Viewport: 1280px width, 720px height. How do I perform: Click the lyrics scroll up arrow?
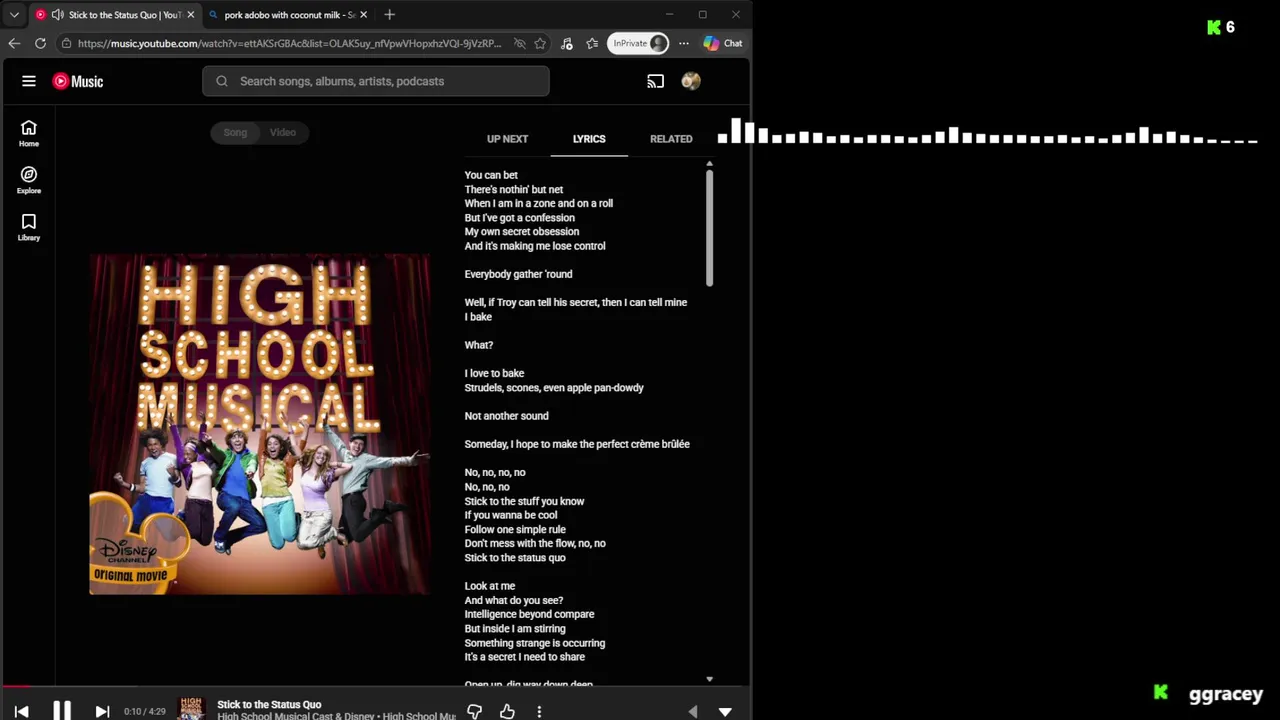pyautogui.click(x=709, y=163)
